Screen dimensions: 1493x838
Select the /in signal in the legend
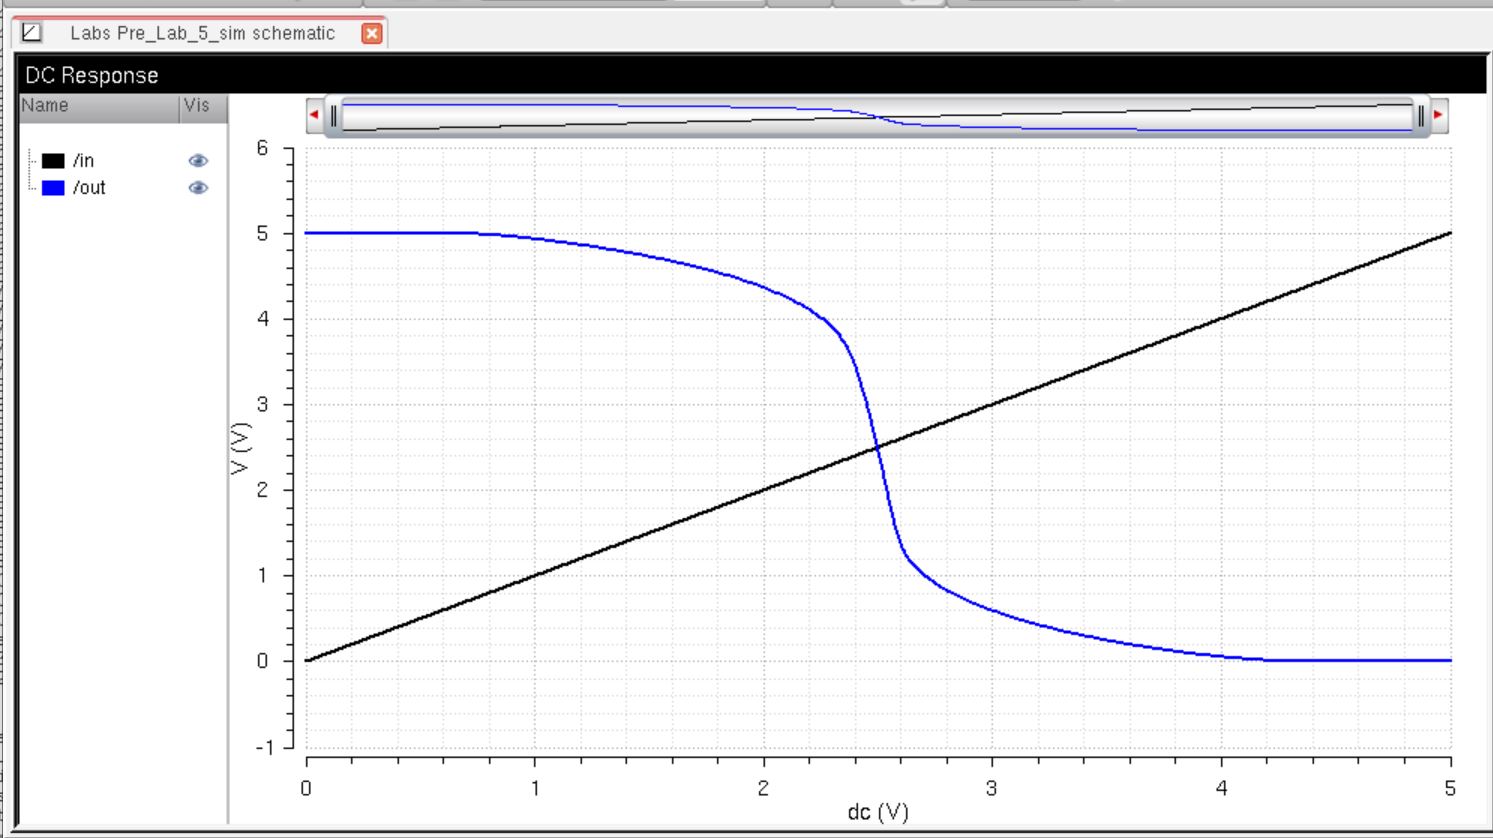tap(84, 161)
